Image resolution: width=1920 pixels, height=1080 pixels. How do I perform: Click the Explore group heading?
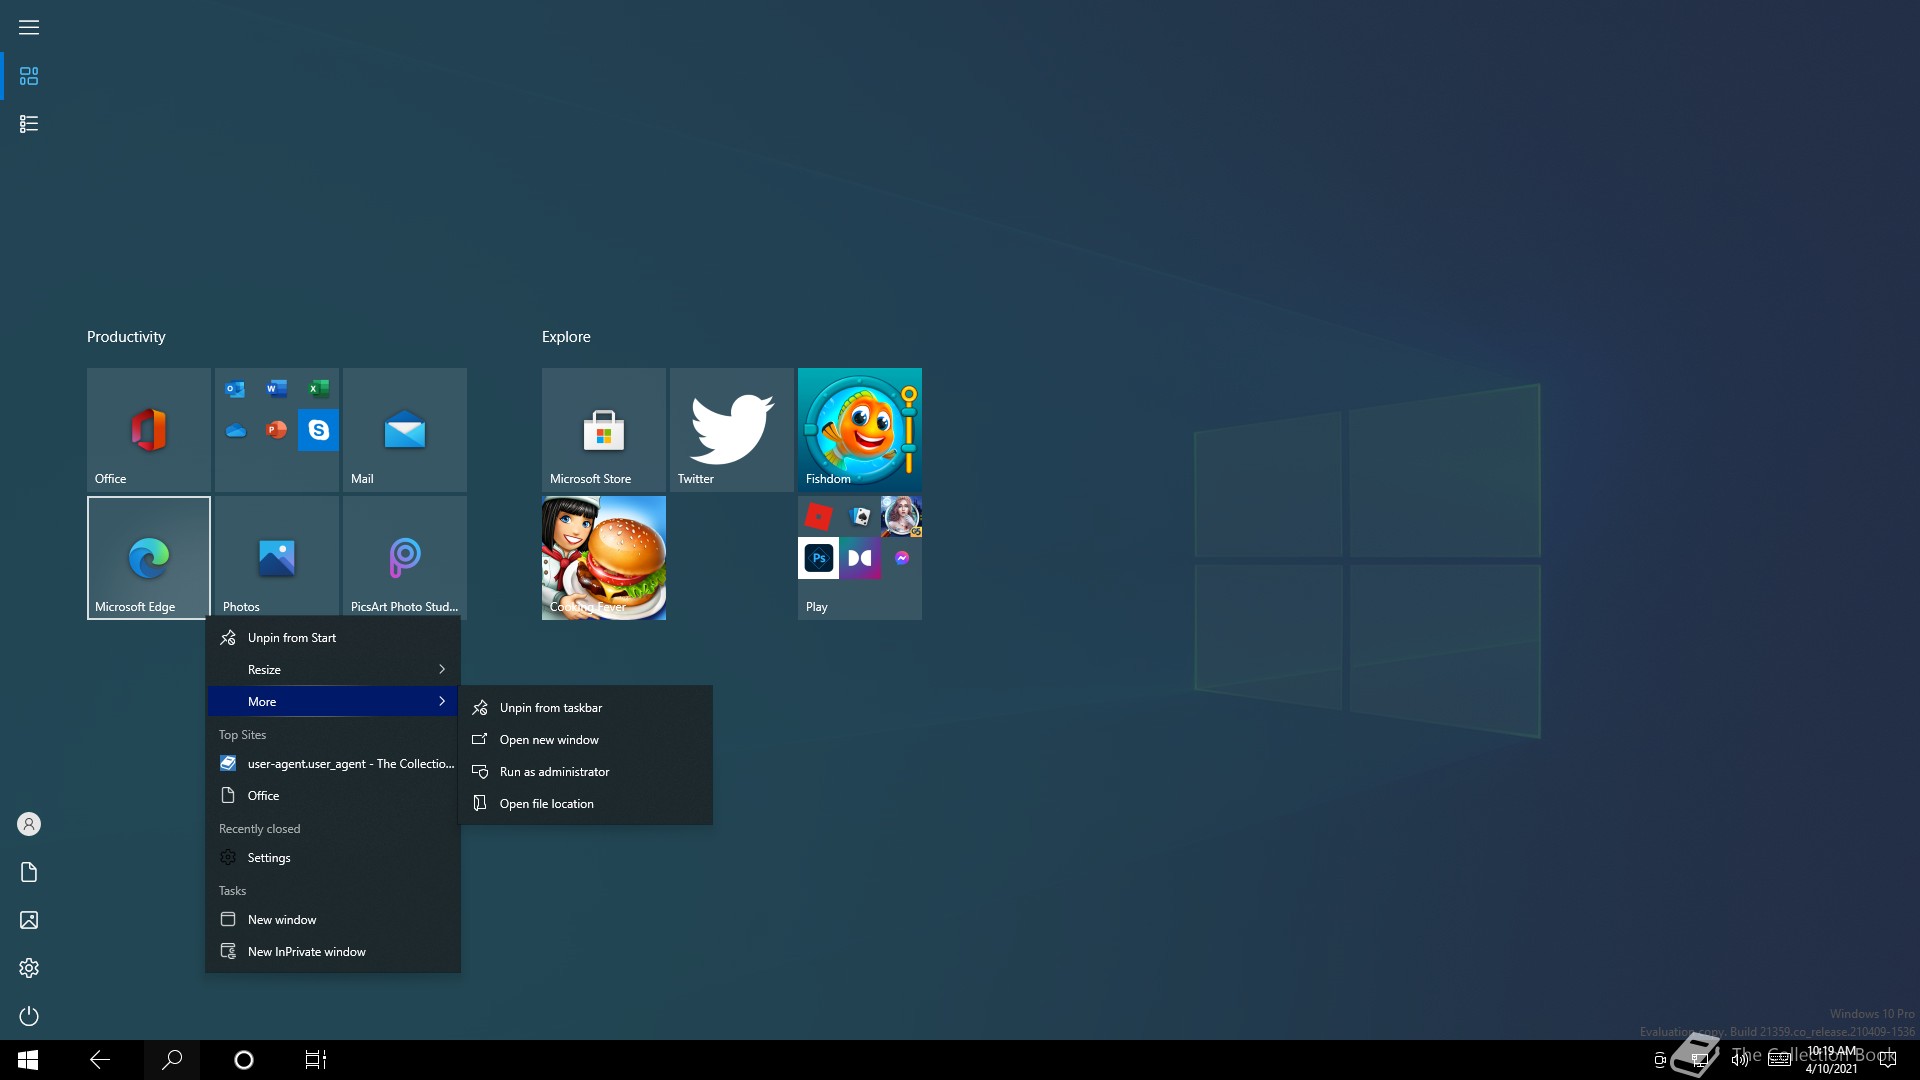click(566, 337)
